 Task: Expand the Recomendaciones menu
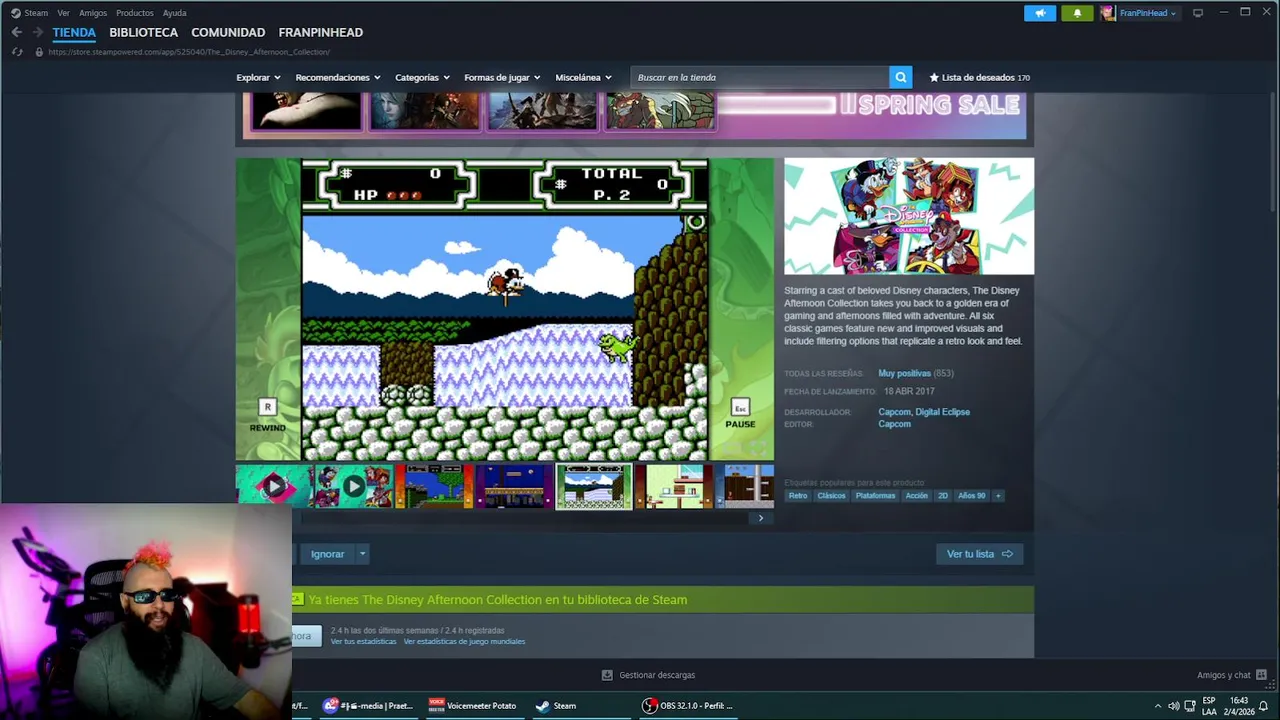(338, 77)
